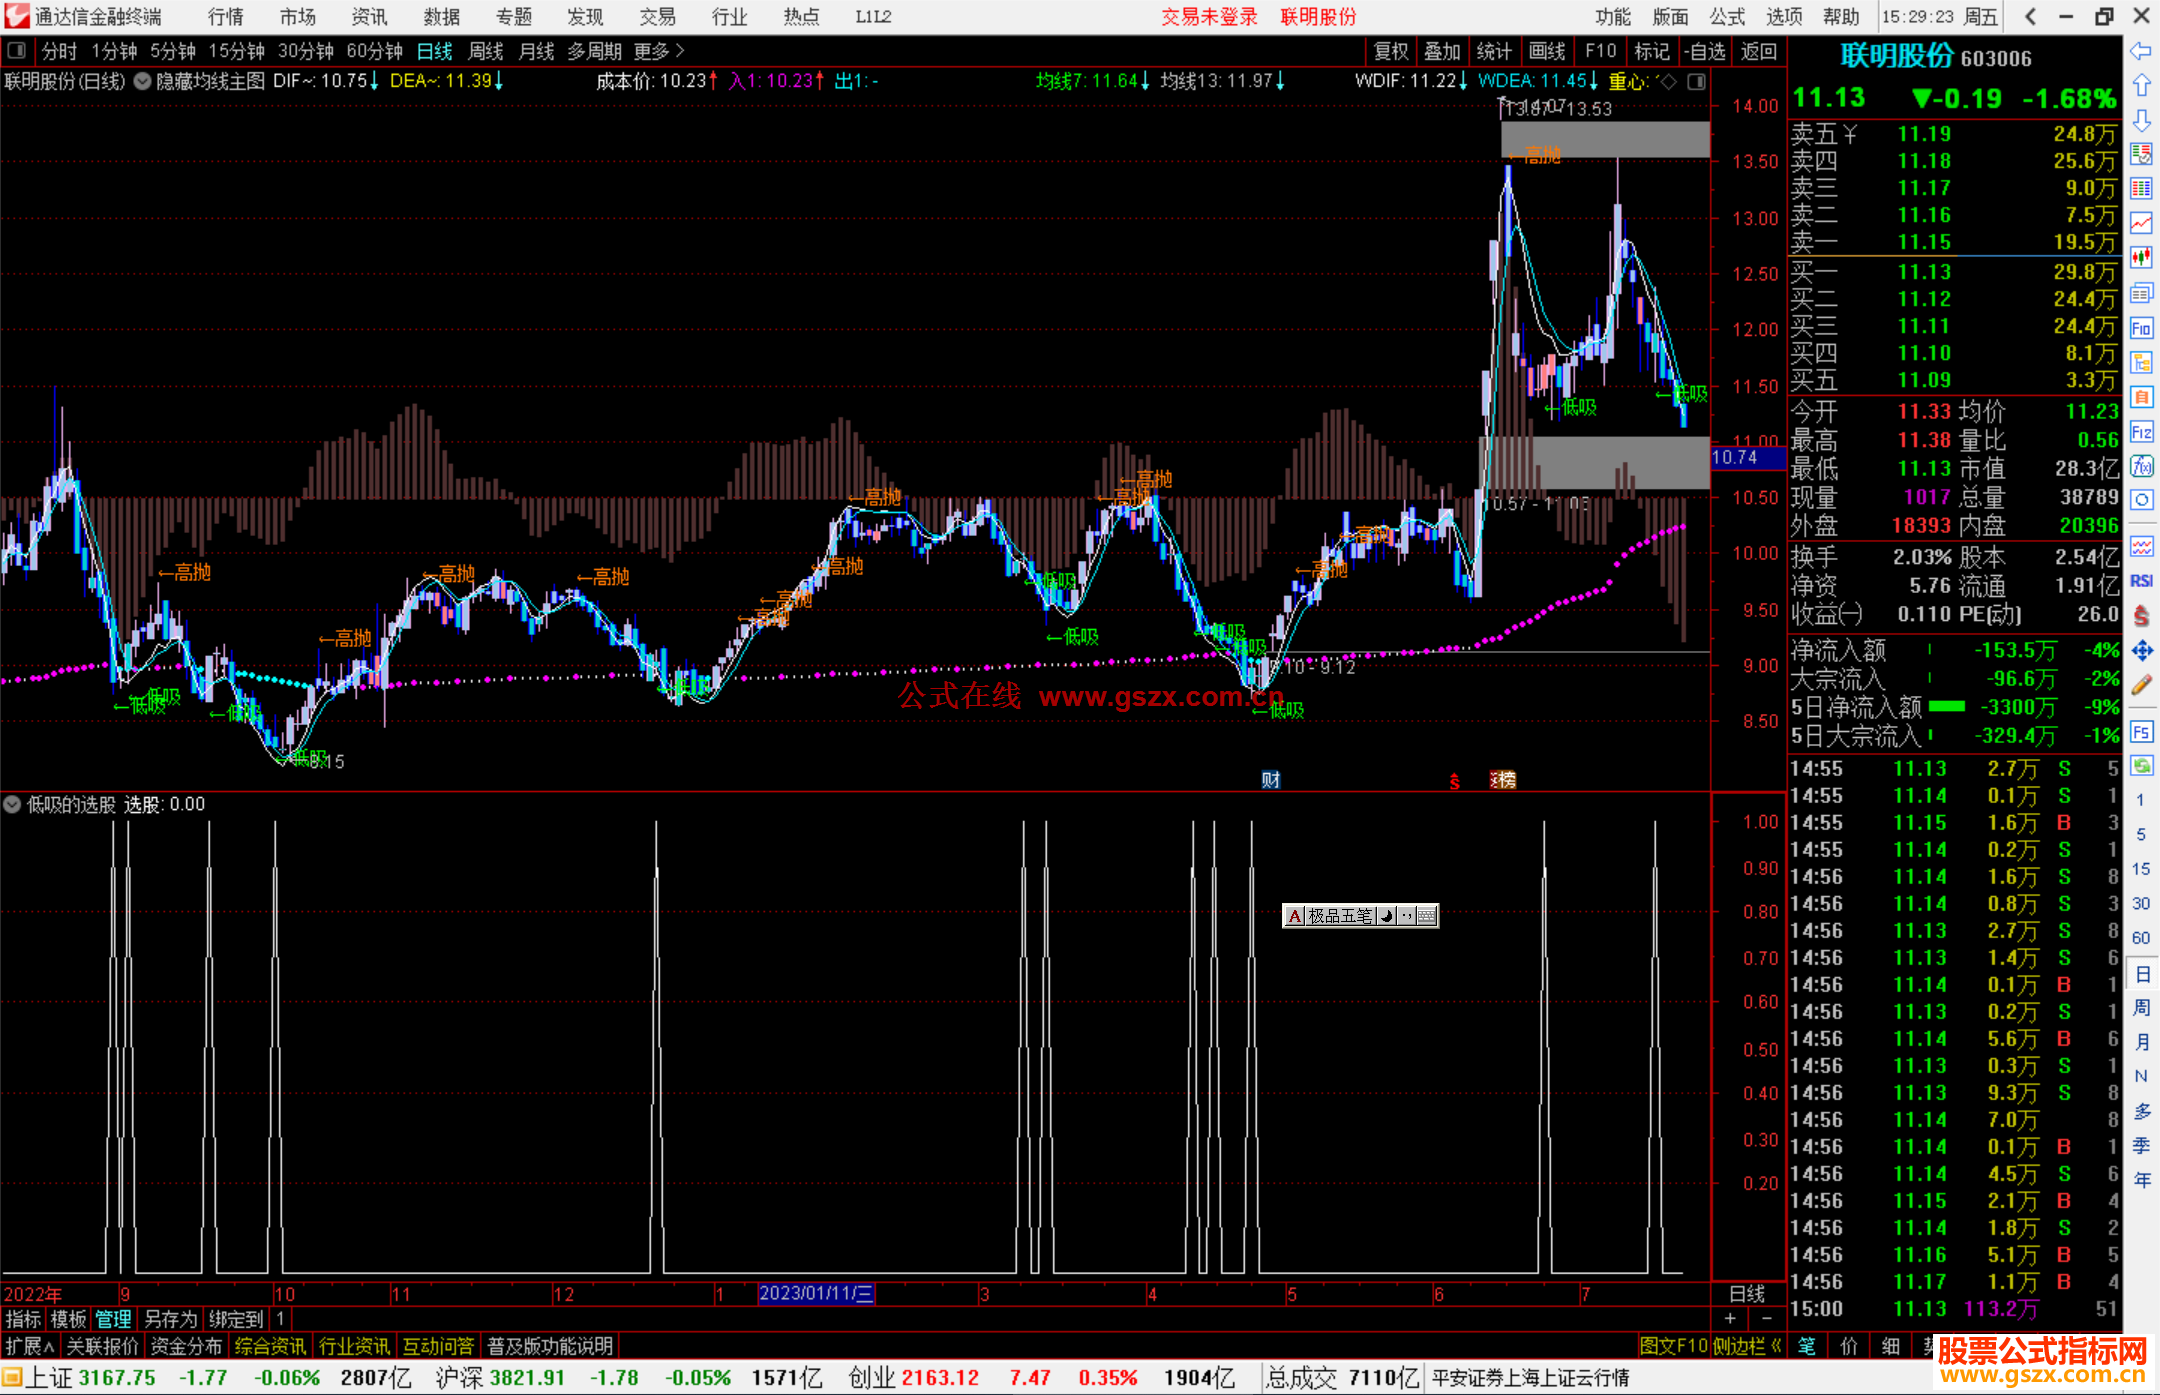The height and width of the screenshot is (1395, 2160).
Task: Toggle the round button before 低吸的选股
Action: tap(12, 804)
